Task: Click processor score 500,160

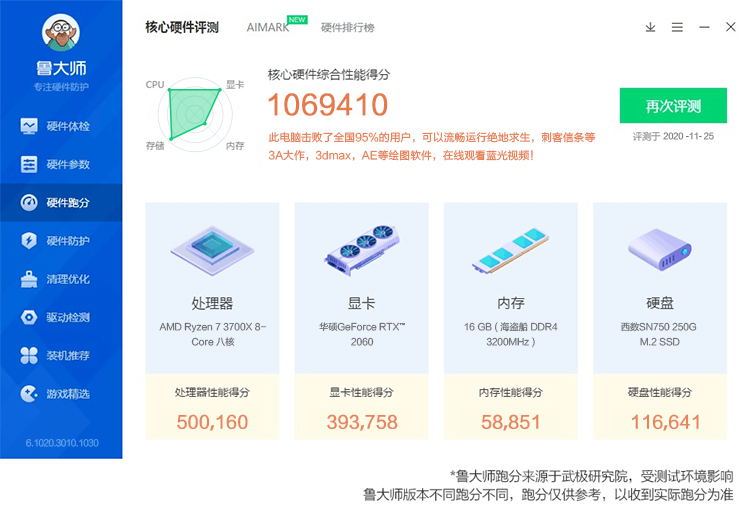Action: [212, 422]
